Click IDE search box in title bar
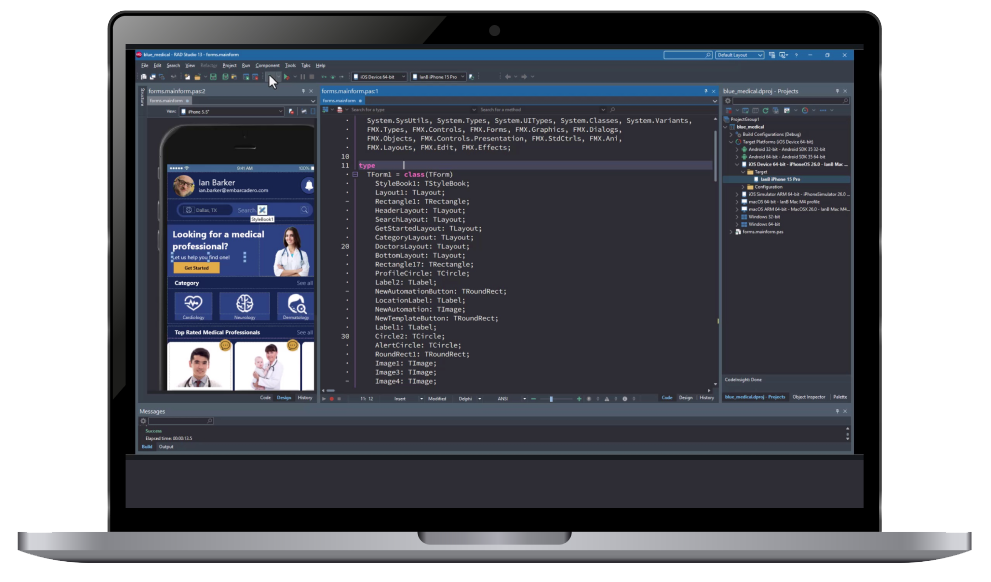Image resolution: width=991 pixels, height=582 pixels. tap(688, 55)
